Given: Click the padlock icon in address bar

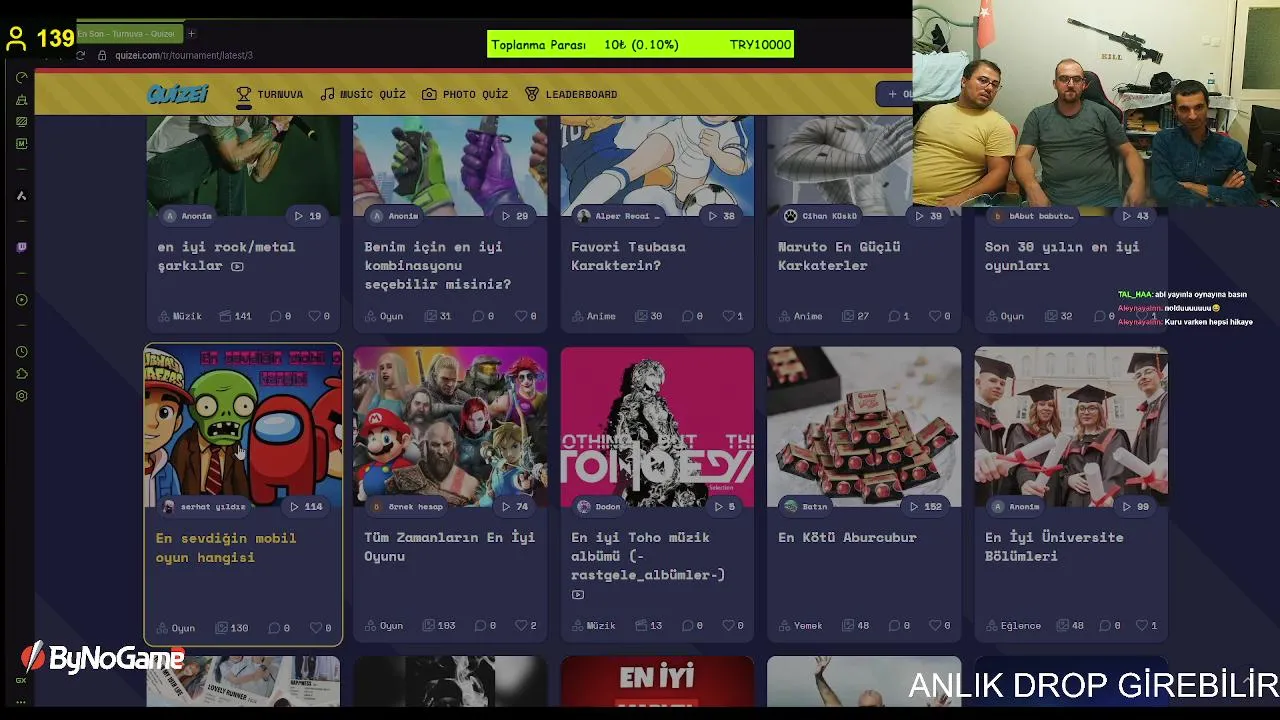Looking at the screenshot, I should click(102, 55).
